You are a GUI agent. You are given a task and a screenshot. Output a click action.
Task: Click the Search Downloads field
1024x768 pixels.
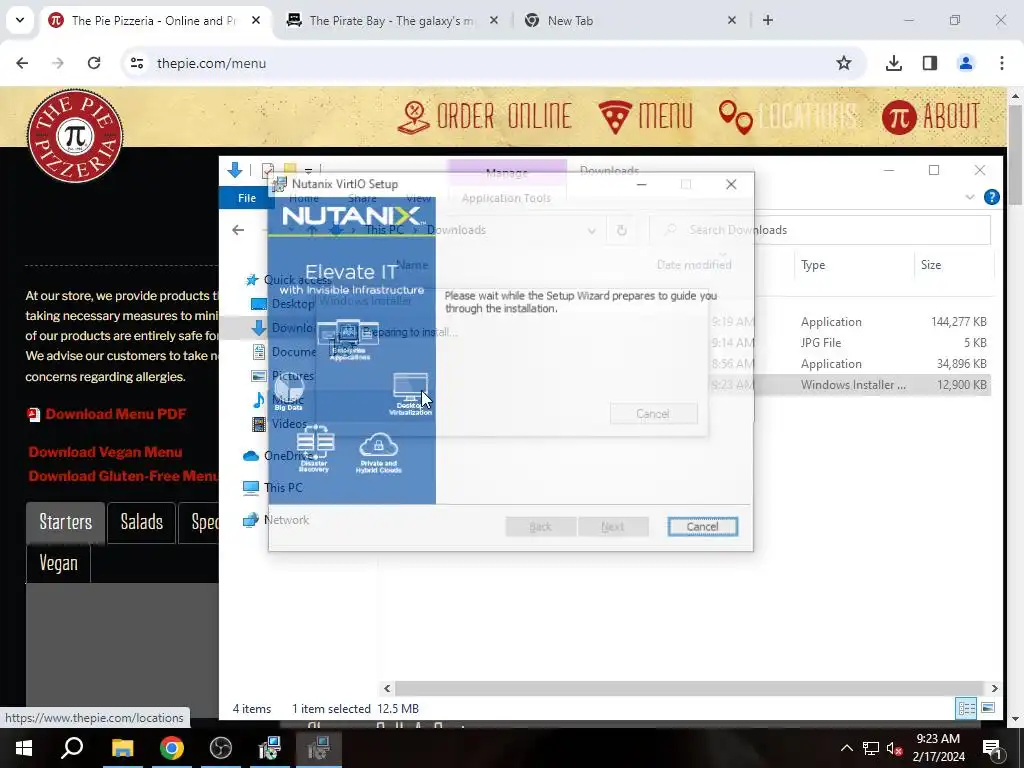[x=820, y=230]
